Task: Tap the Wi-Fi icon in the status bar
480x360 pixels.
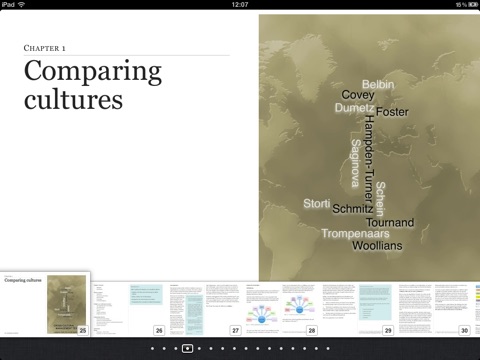Action: (22, 4)
